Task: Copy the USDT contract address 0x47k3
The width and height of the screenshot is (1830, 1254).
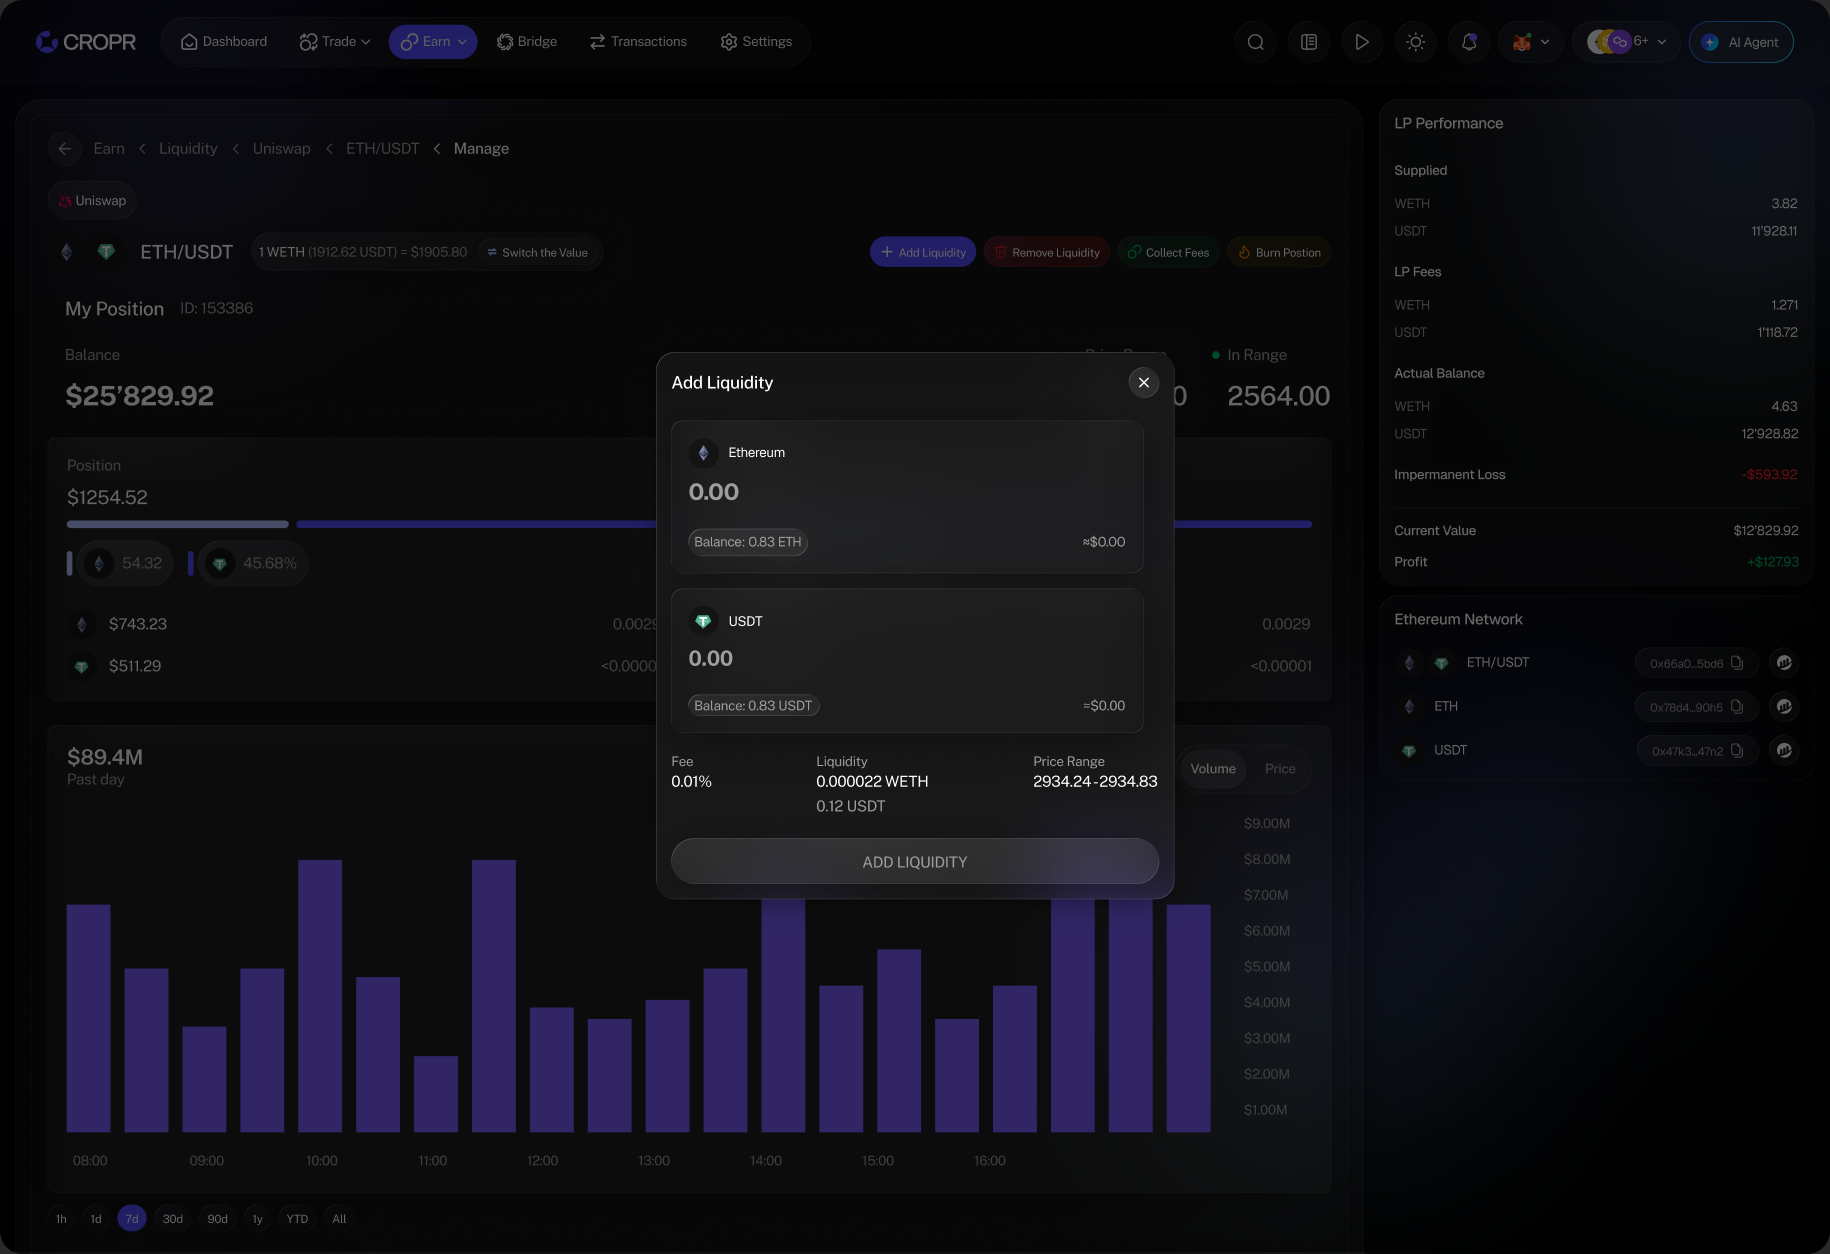Action: click(x=1737, y=751)
